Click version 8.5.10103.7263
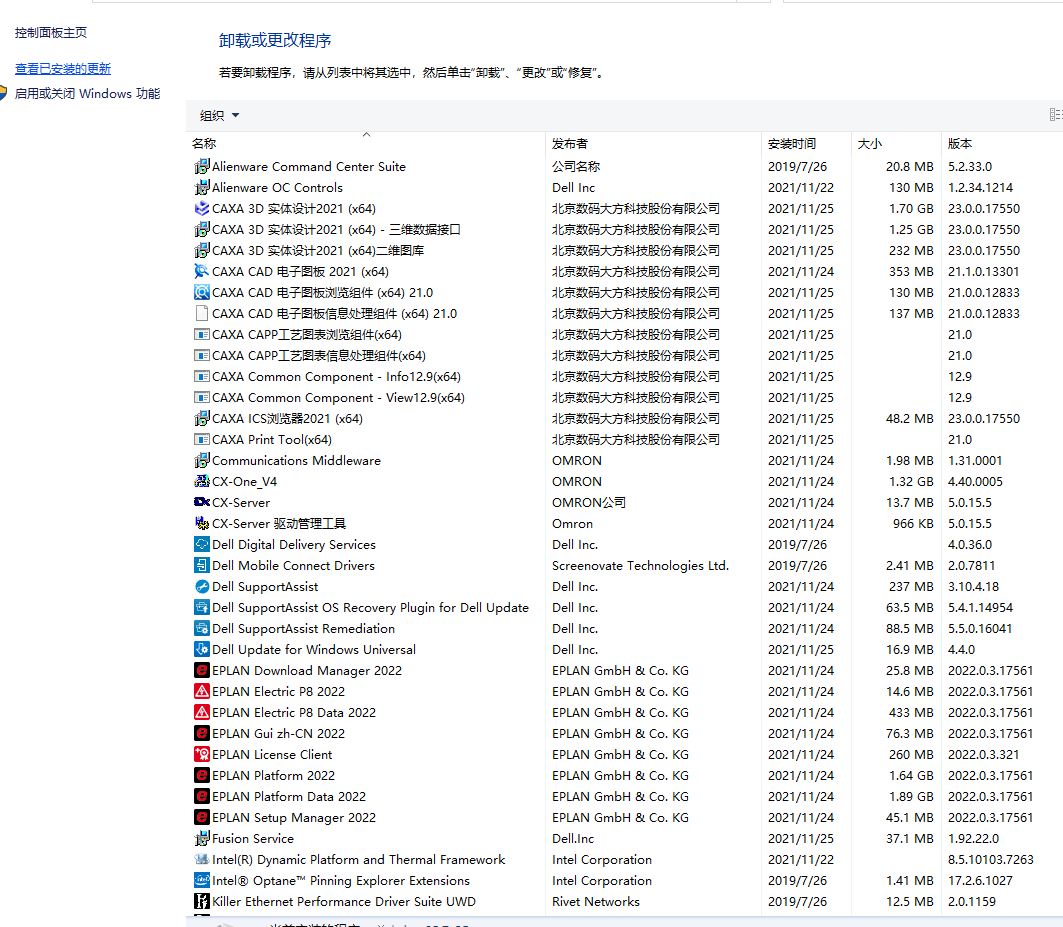Screen dimensions: 1063x927 click(990, 860)
